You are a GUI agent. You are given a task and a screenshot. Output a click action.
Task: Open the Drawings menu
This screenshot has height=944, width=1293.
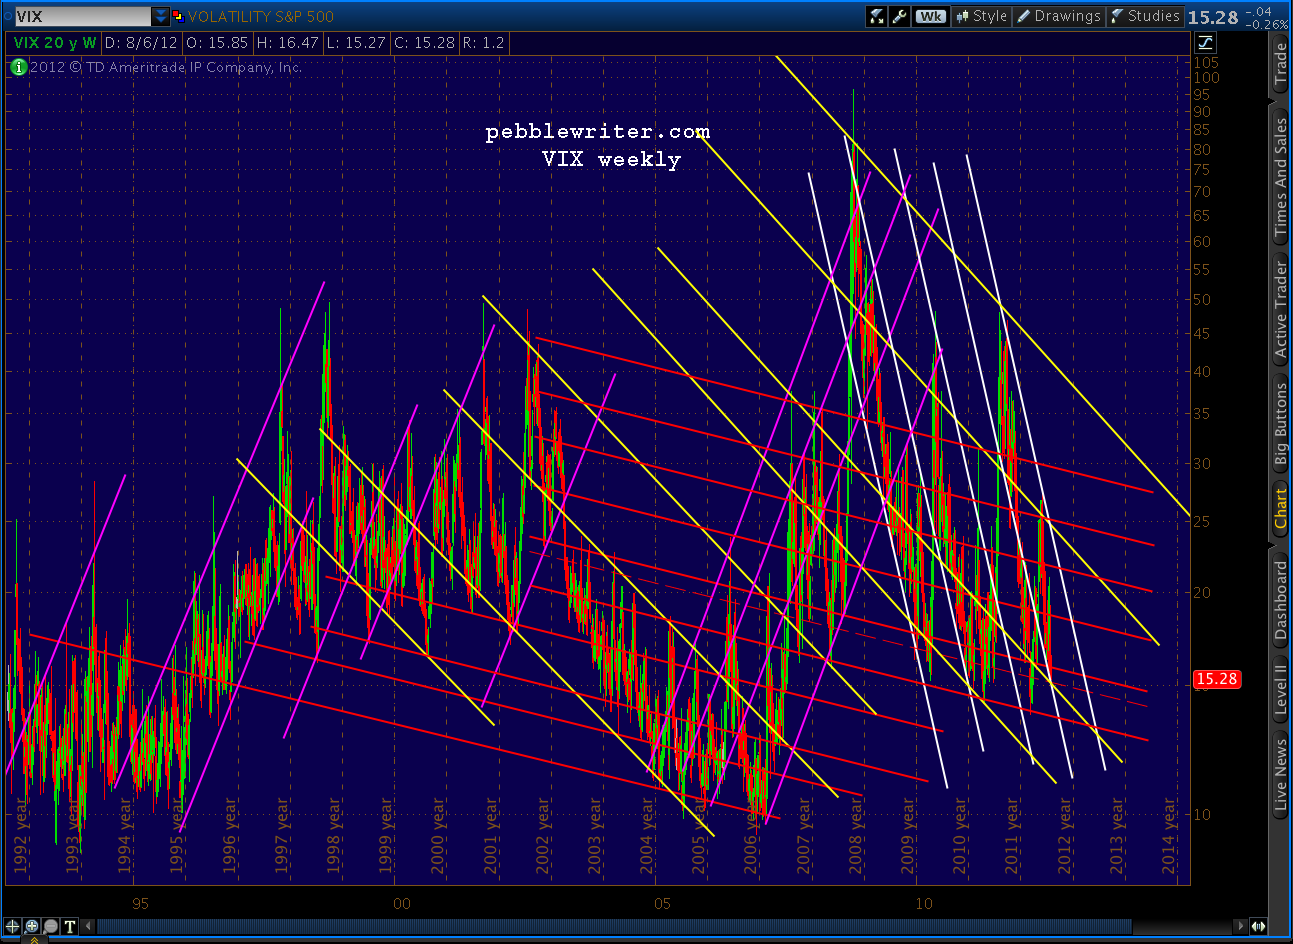click(1058, 16)
